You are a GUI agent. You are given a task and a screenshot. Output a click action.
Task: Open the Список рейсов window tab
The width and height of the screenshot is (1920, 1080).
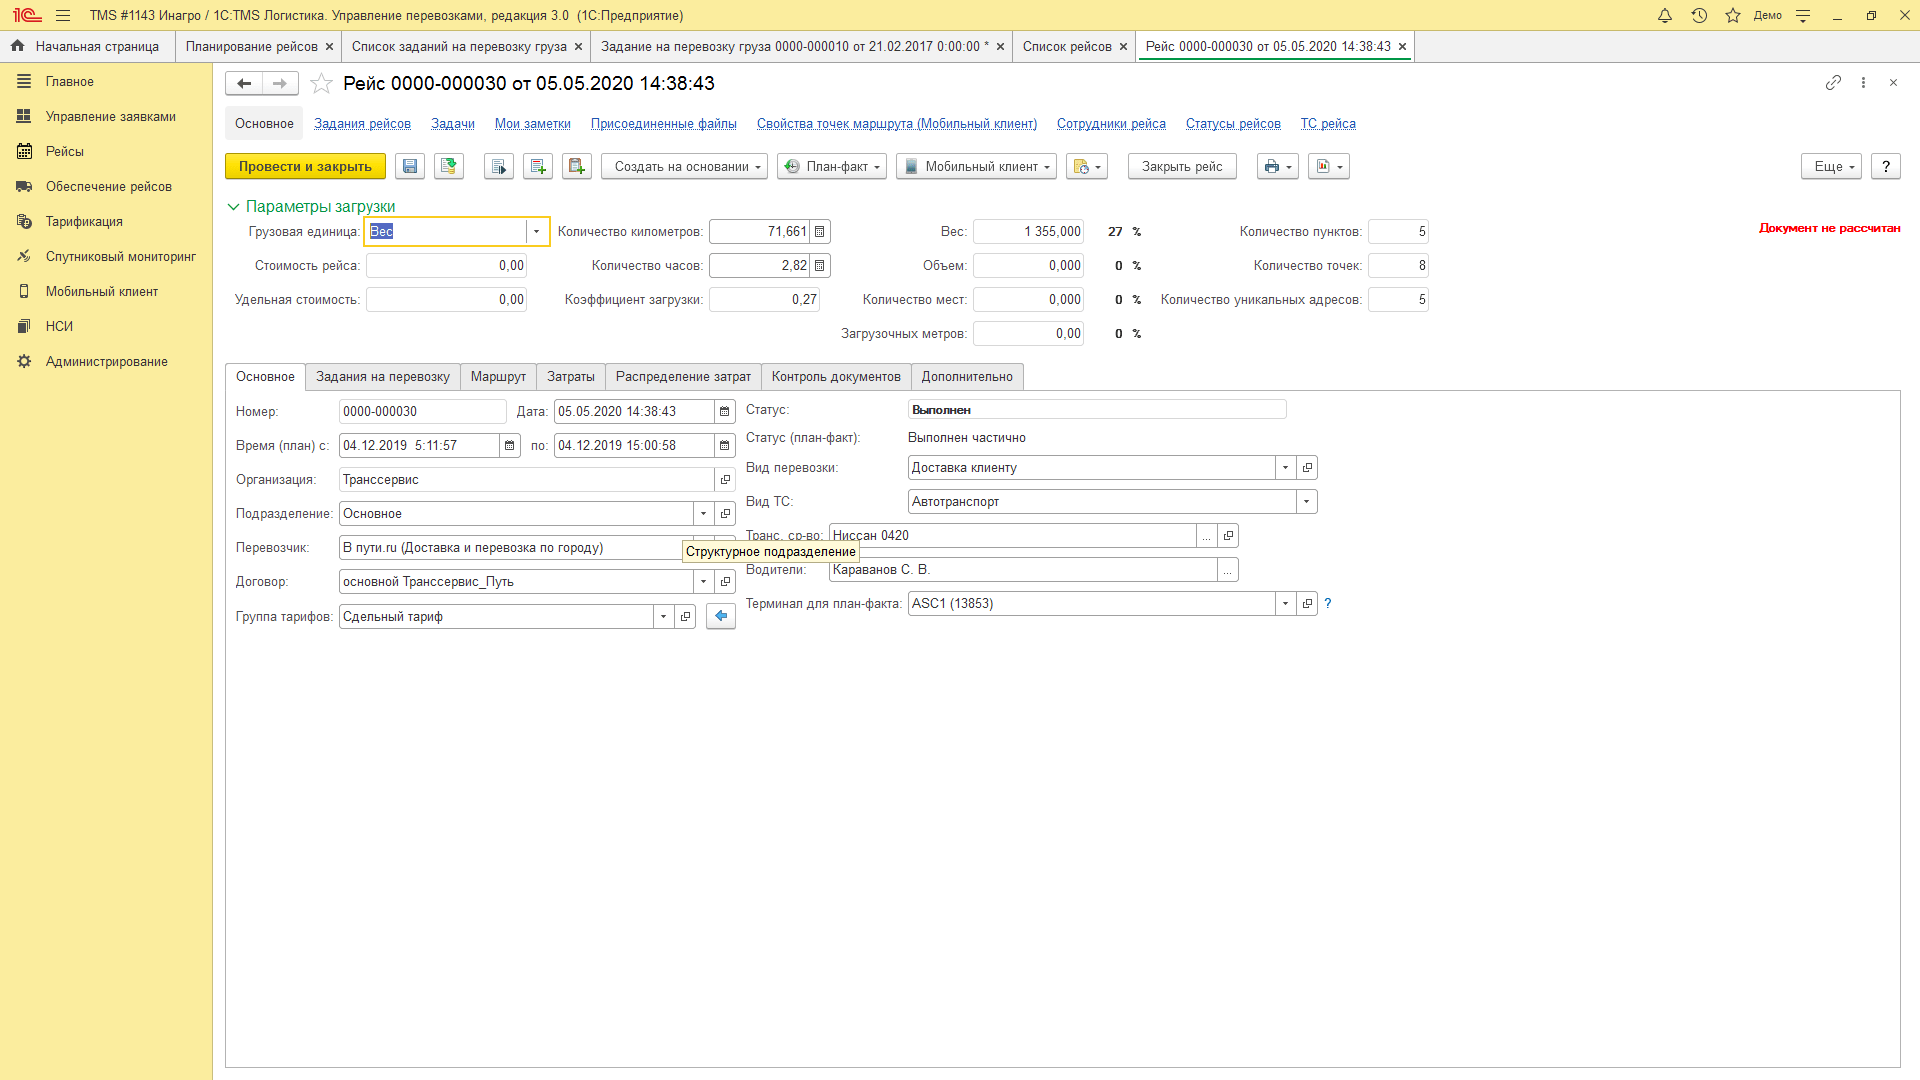coord(1067,47)
